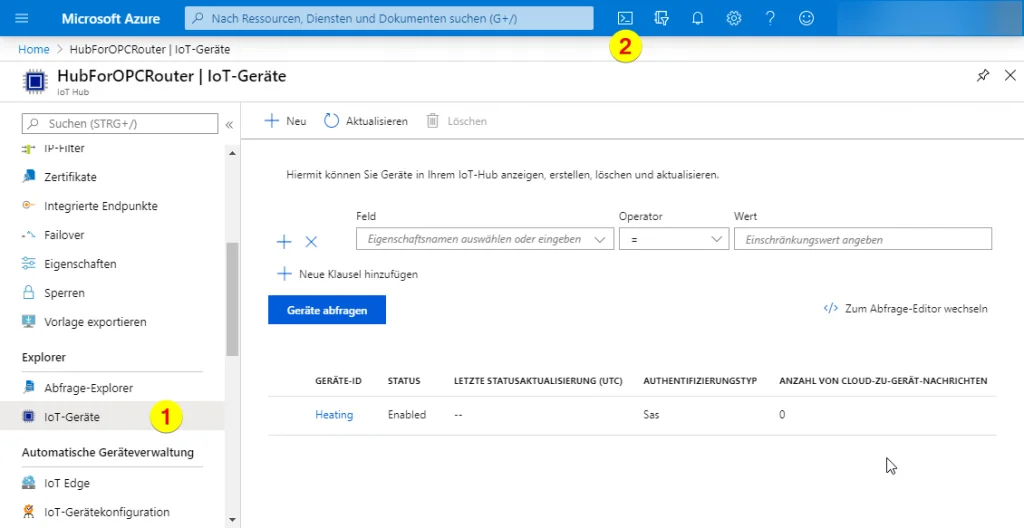Click the sidebar Suchen search field
Screen dimensions: 1024x528
coord(120,124)
